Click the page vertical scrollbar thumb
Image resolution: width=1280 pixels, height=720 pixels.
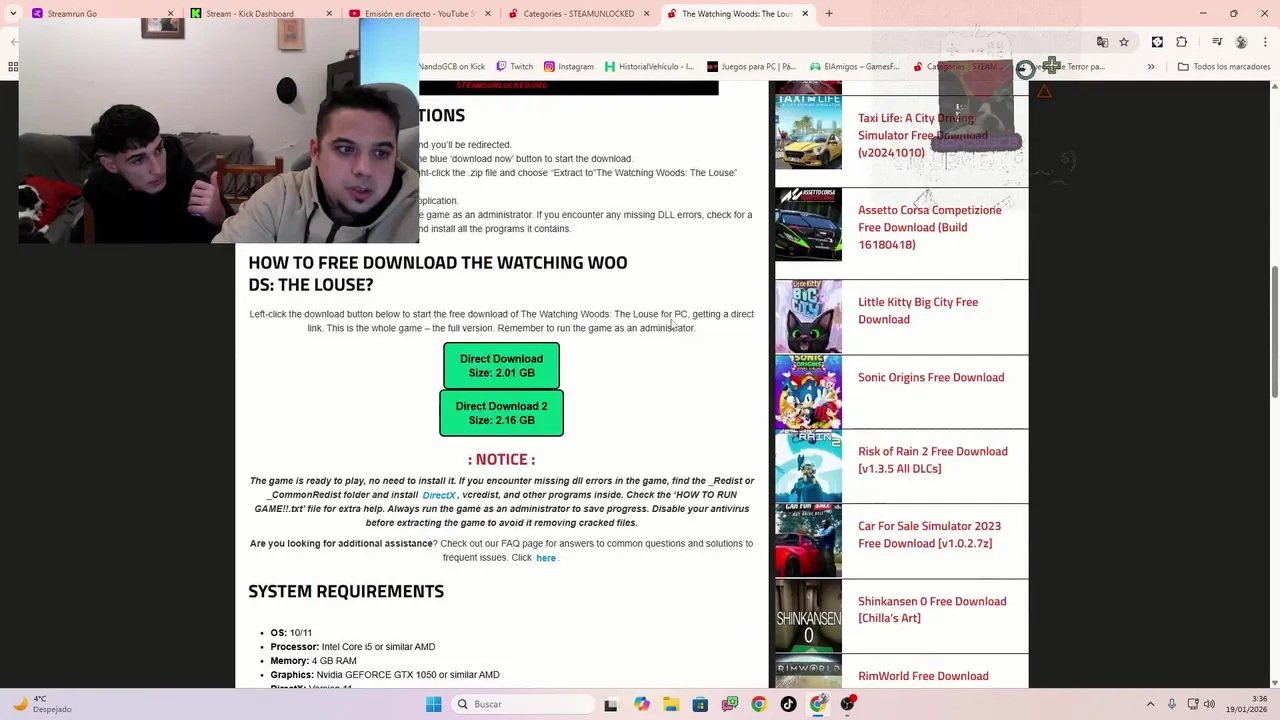1274,331
